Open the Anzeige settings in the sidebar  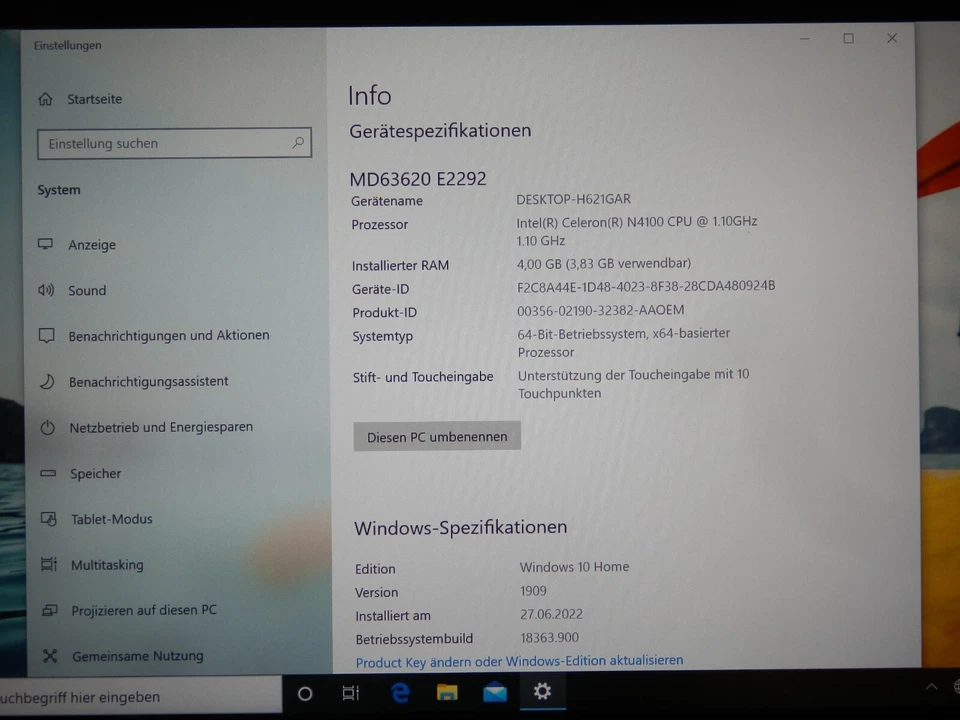92,245
